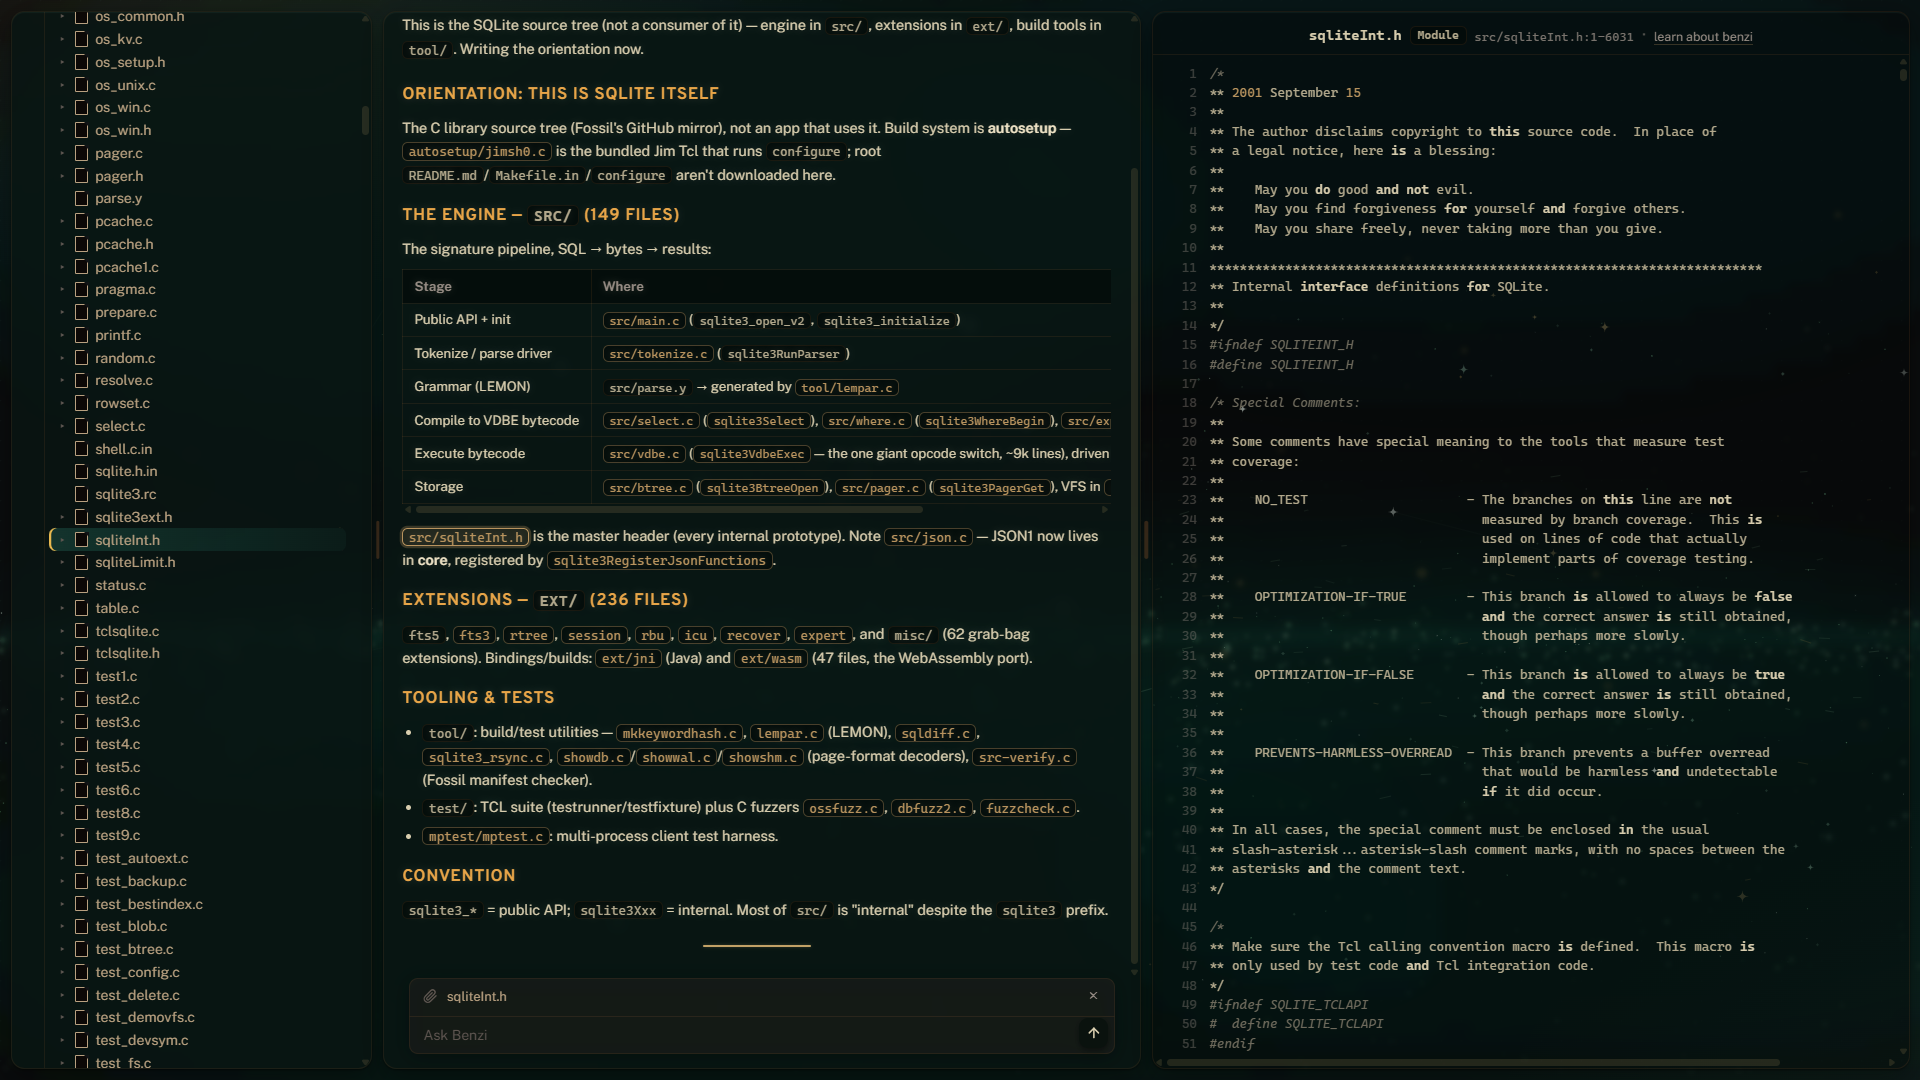
Task: Focus the Ask Benzi input field
Action: pyautogui.click(x=745, y=1035)
